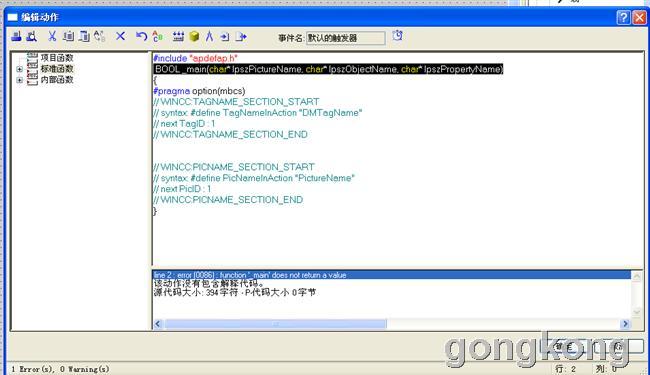This screenshot has width=650, height=375.
Task: Click the highlighted BOOL _main function line
Action: tap(328, 69)
